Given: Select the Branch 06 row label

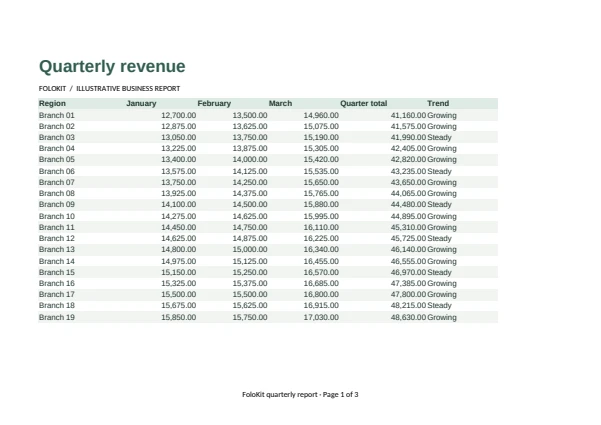Looking at the screenshot, I should point(57,171).
